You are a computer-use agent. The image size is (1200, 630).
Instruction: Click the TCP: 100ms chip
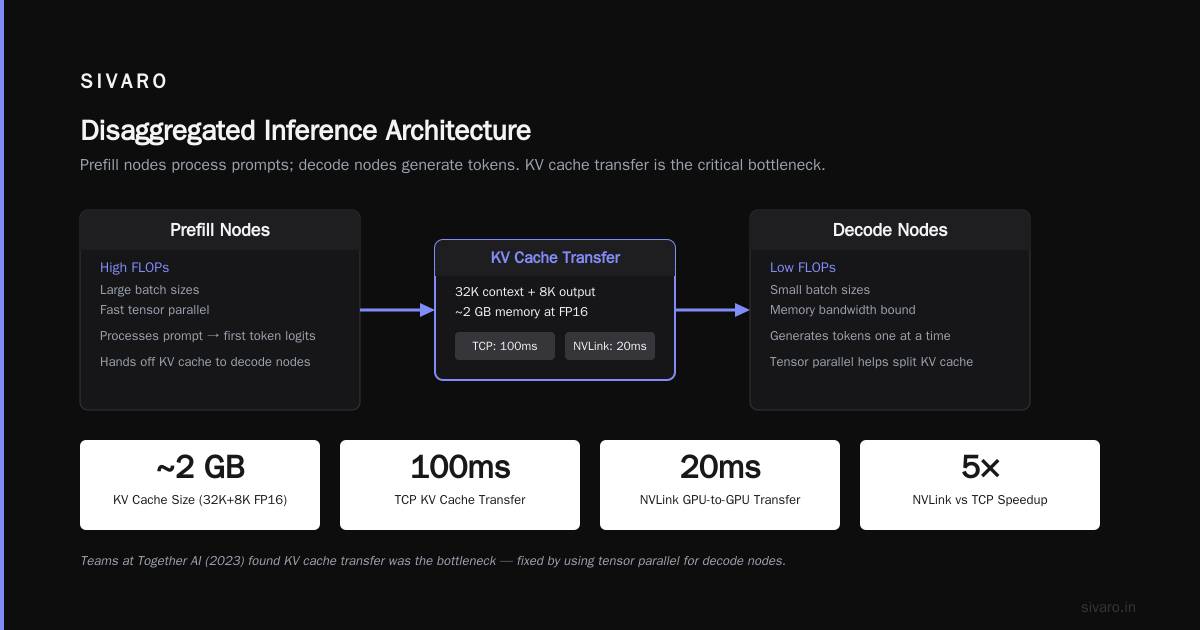[505, 346]
